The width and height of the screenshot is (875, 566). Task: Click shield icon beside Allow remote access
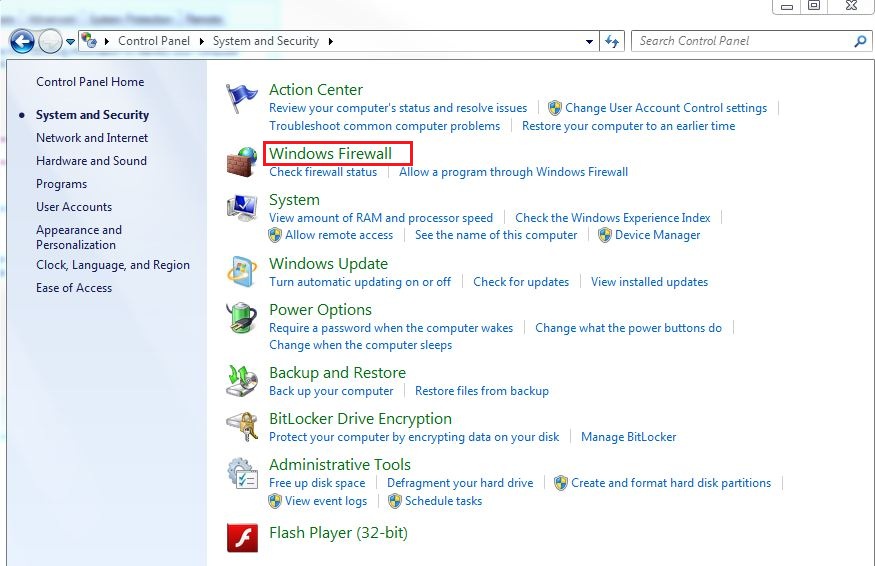(275, 235)
